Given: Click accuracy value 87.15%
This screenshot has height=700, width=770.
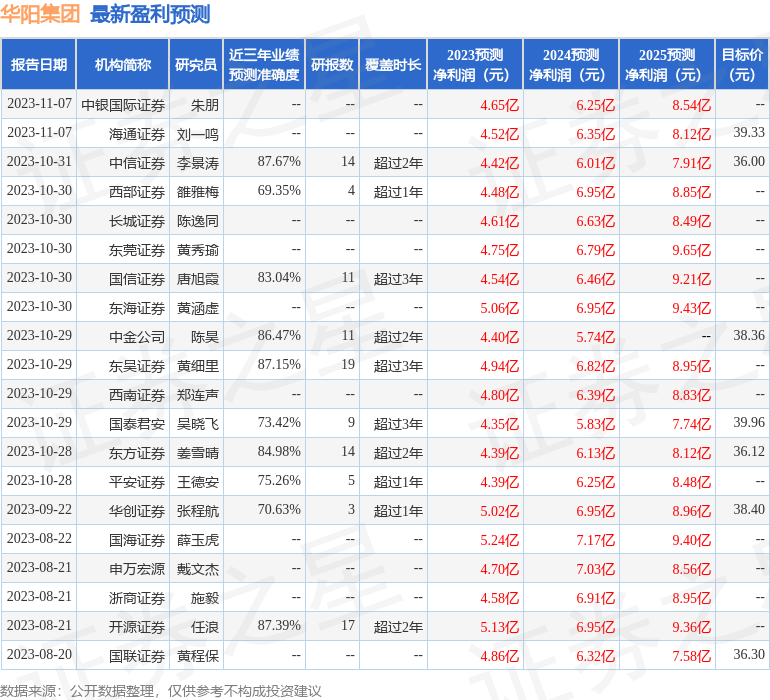Looking at the screenshot, I should 279,364.
